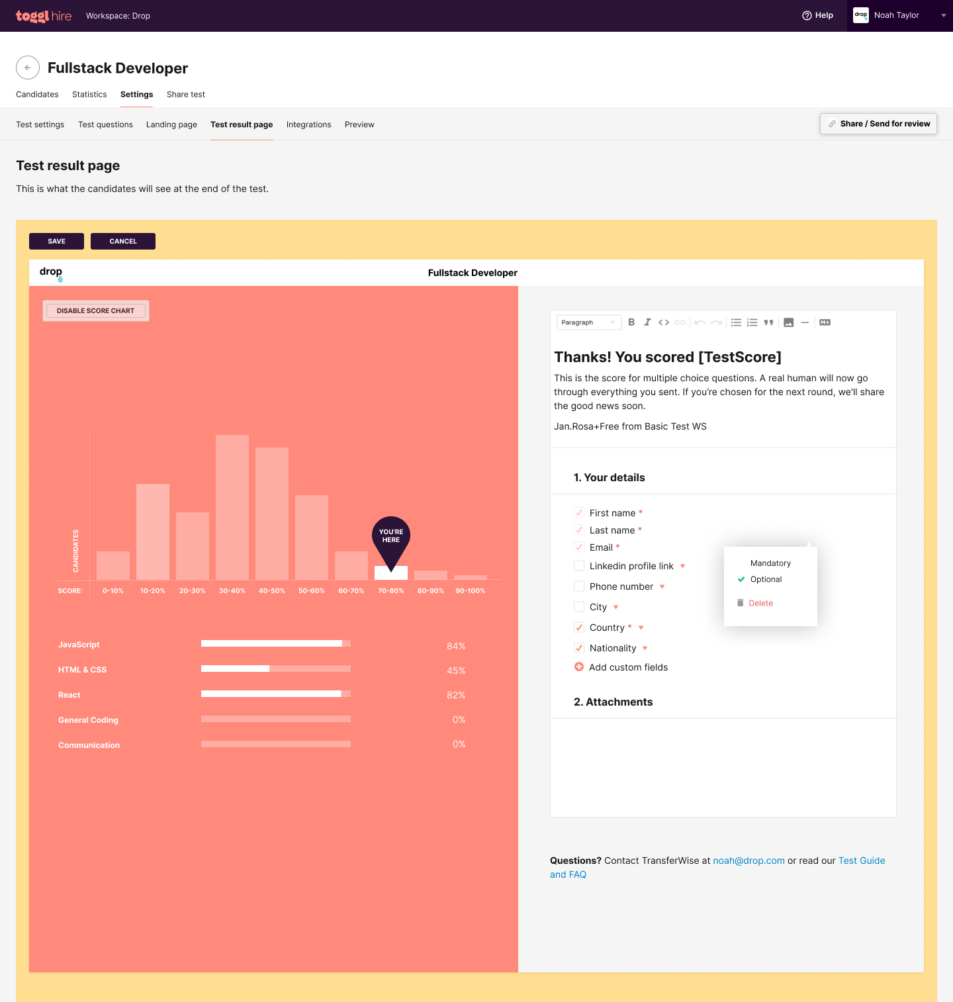The height and width of the screenshot is (1002, 953).
Task: Select Mandatory in the field popup menu
Action: coord(770,563)
